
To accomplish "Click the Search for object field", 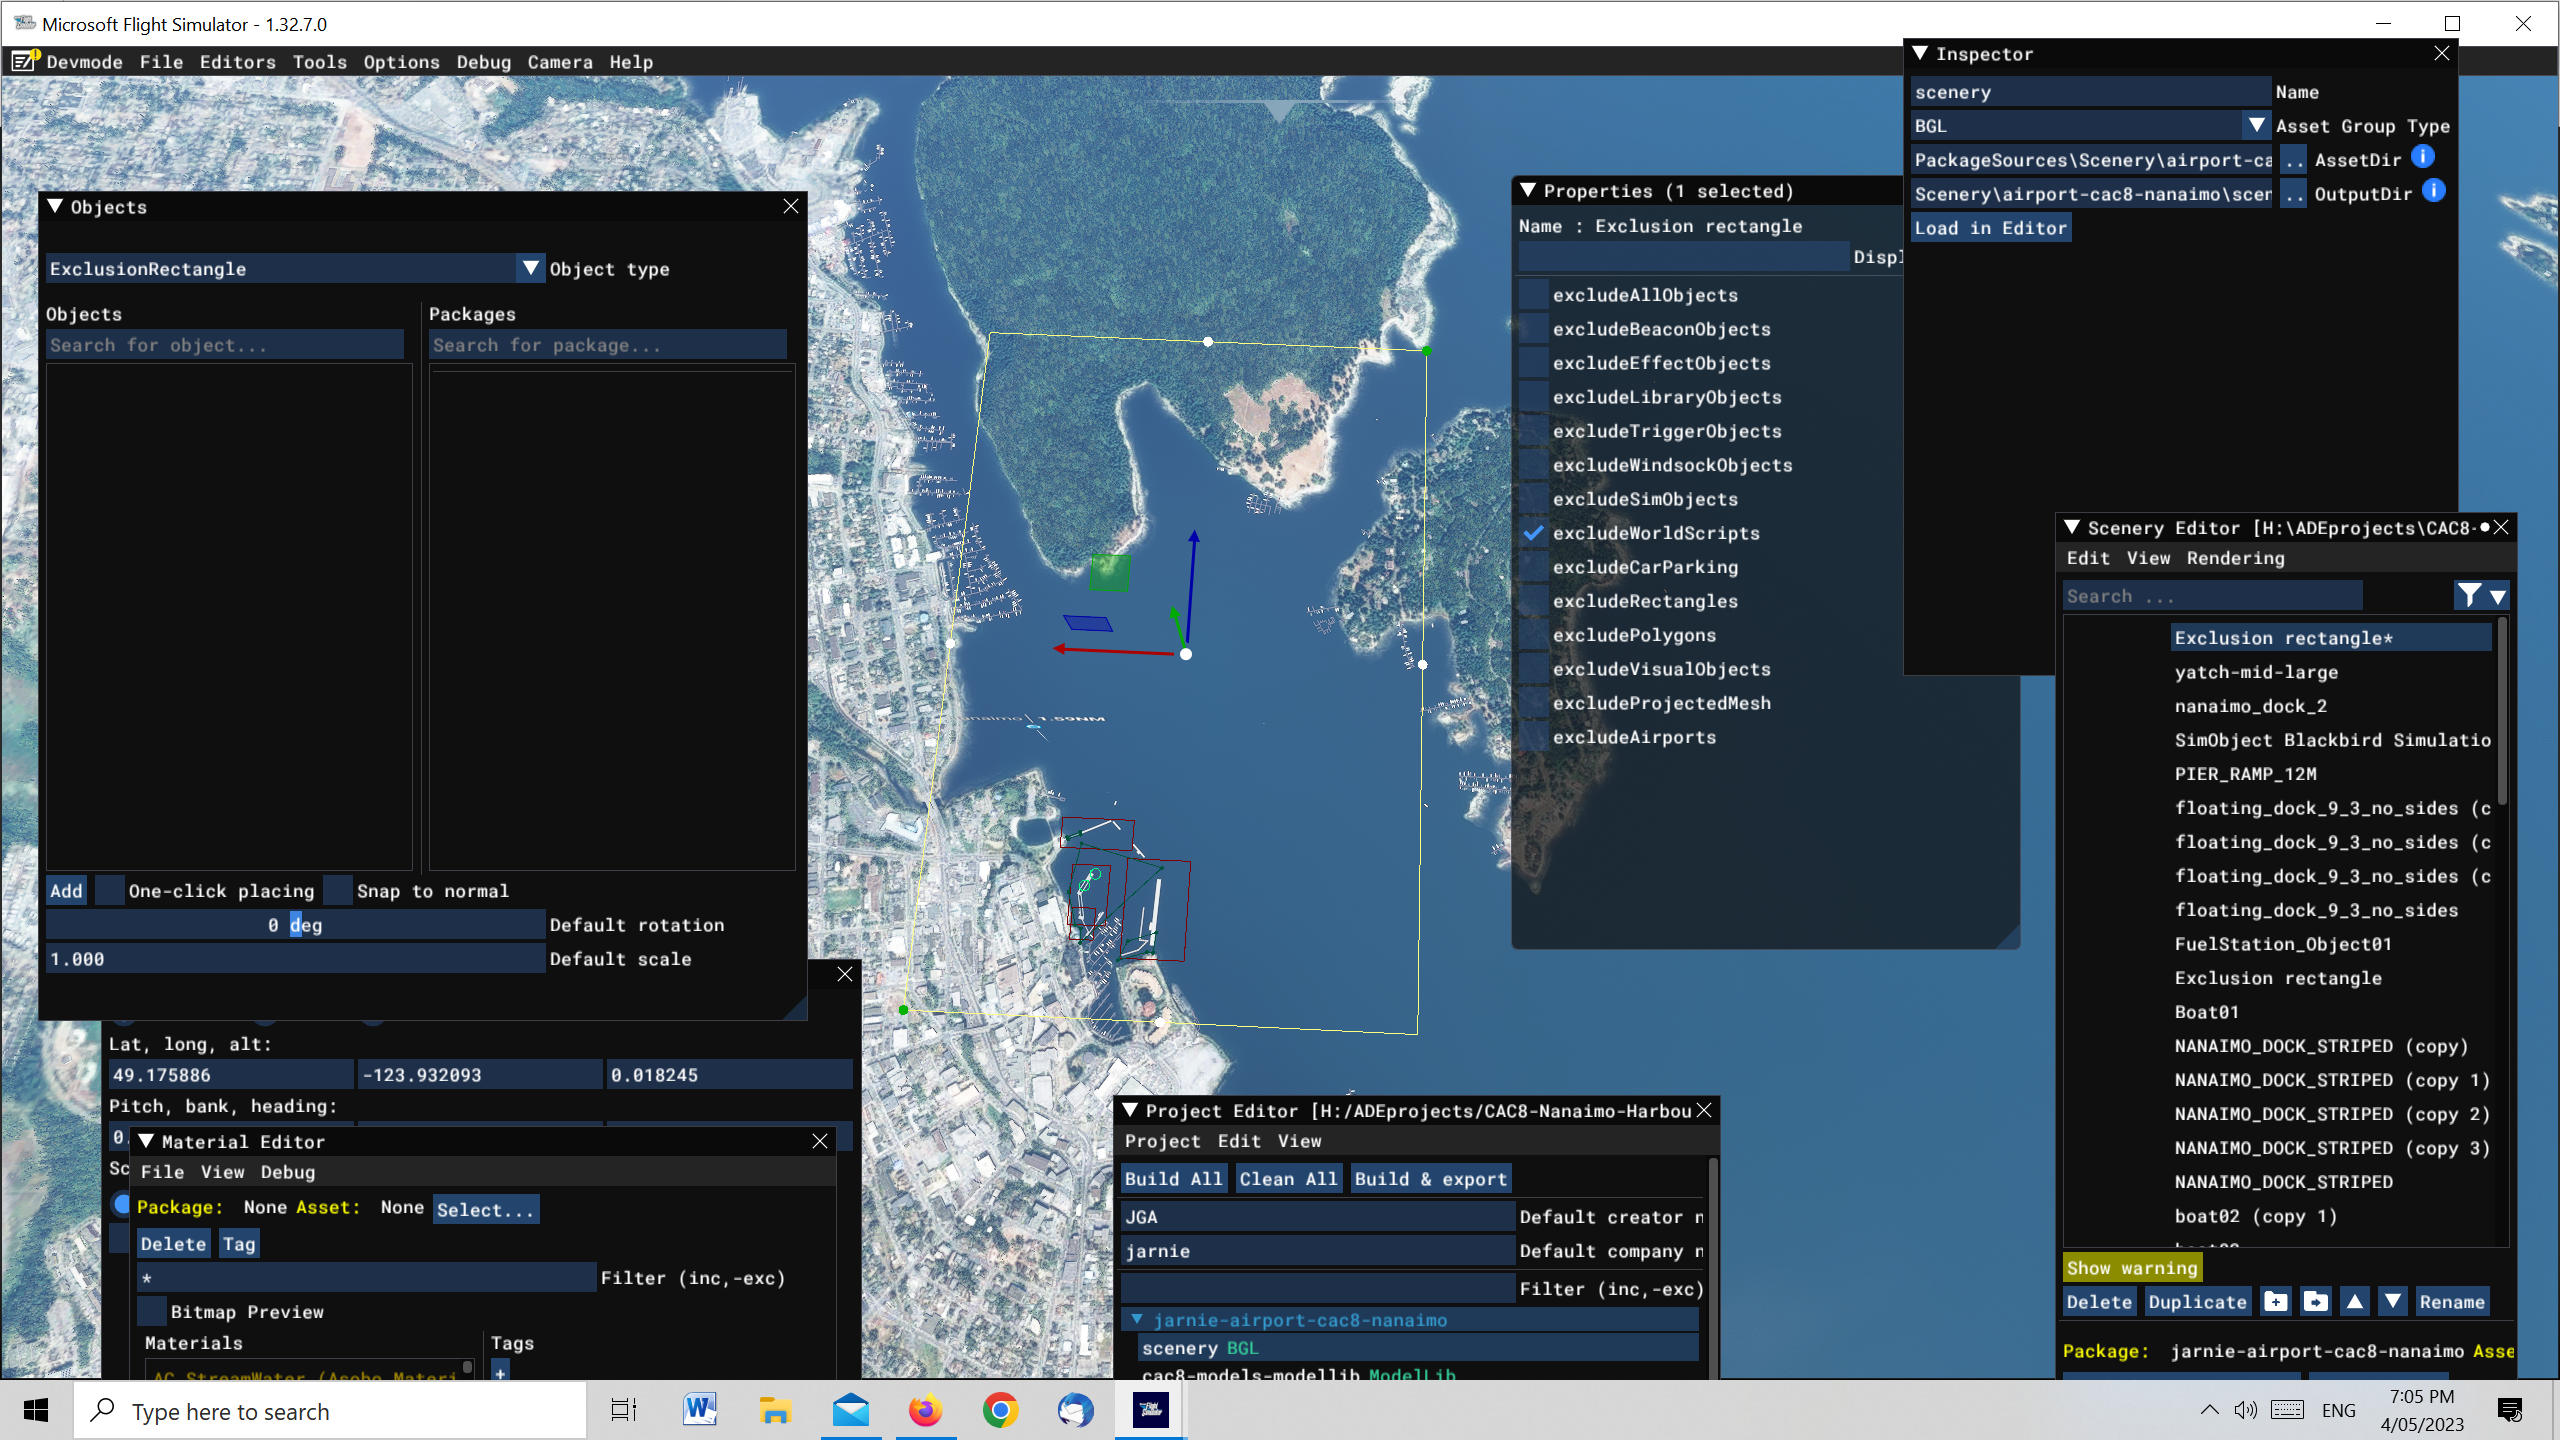I will pyautogui.click(x=225, y=345).
